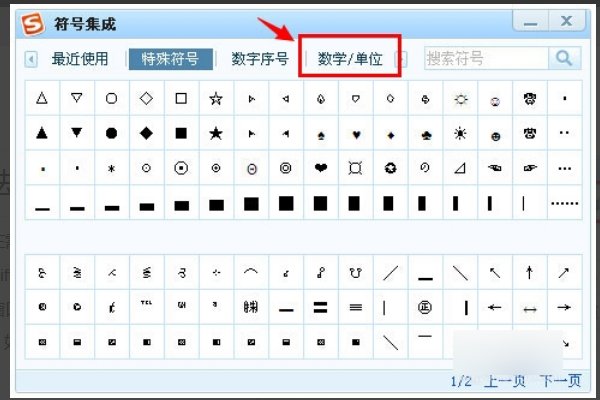Select the solid club ♣ symbol
The height and width of the screenshot is (400, 600).
[x=426, y=133]
